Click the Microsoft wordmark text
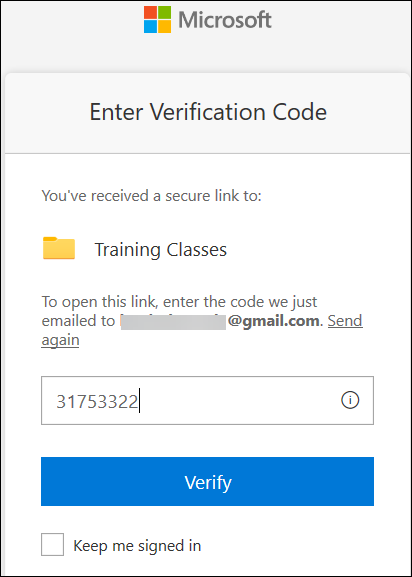 pos(225,20)
